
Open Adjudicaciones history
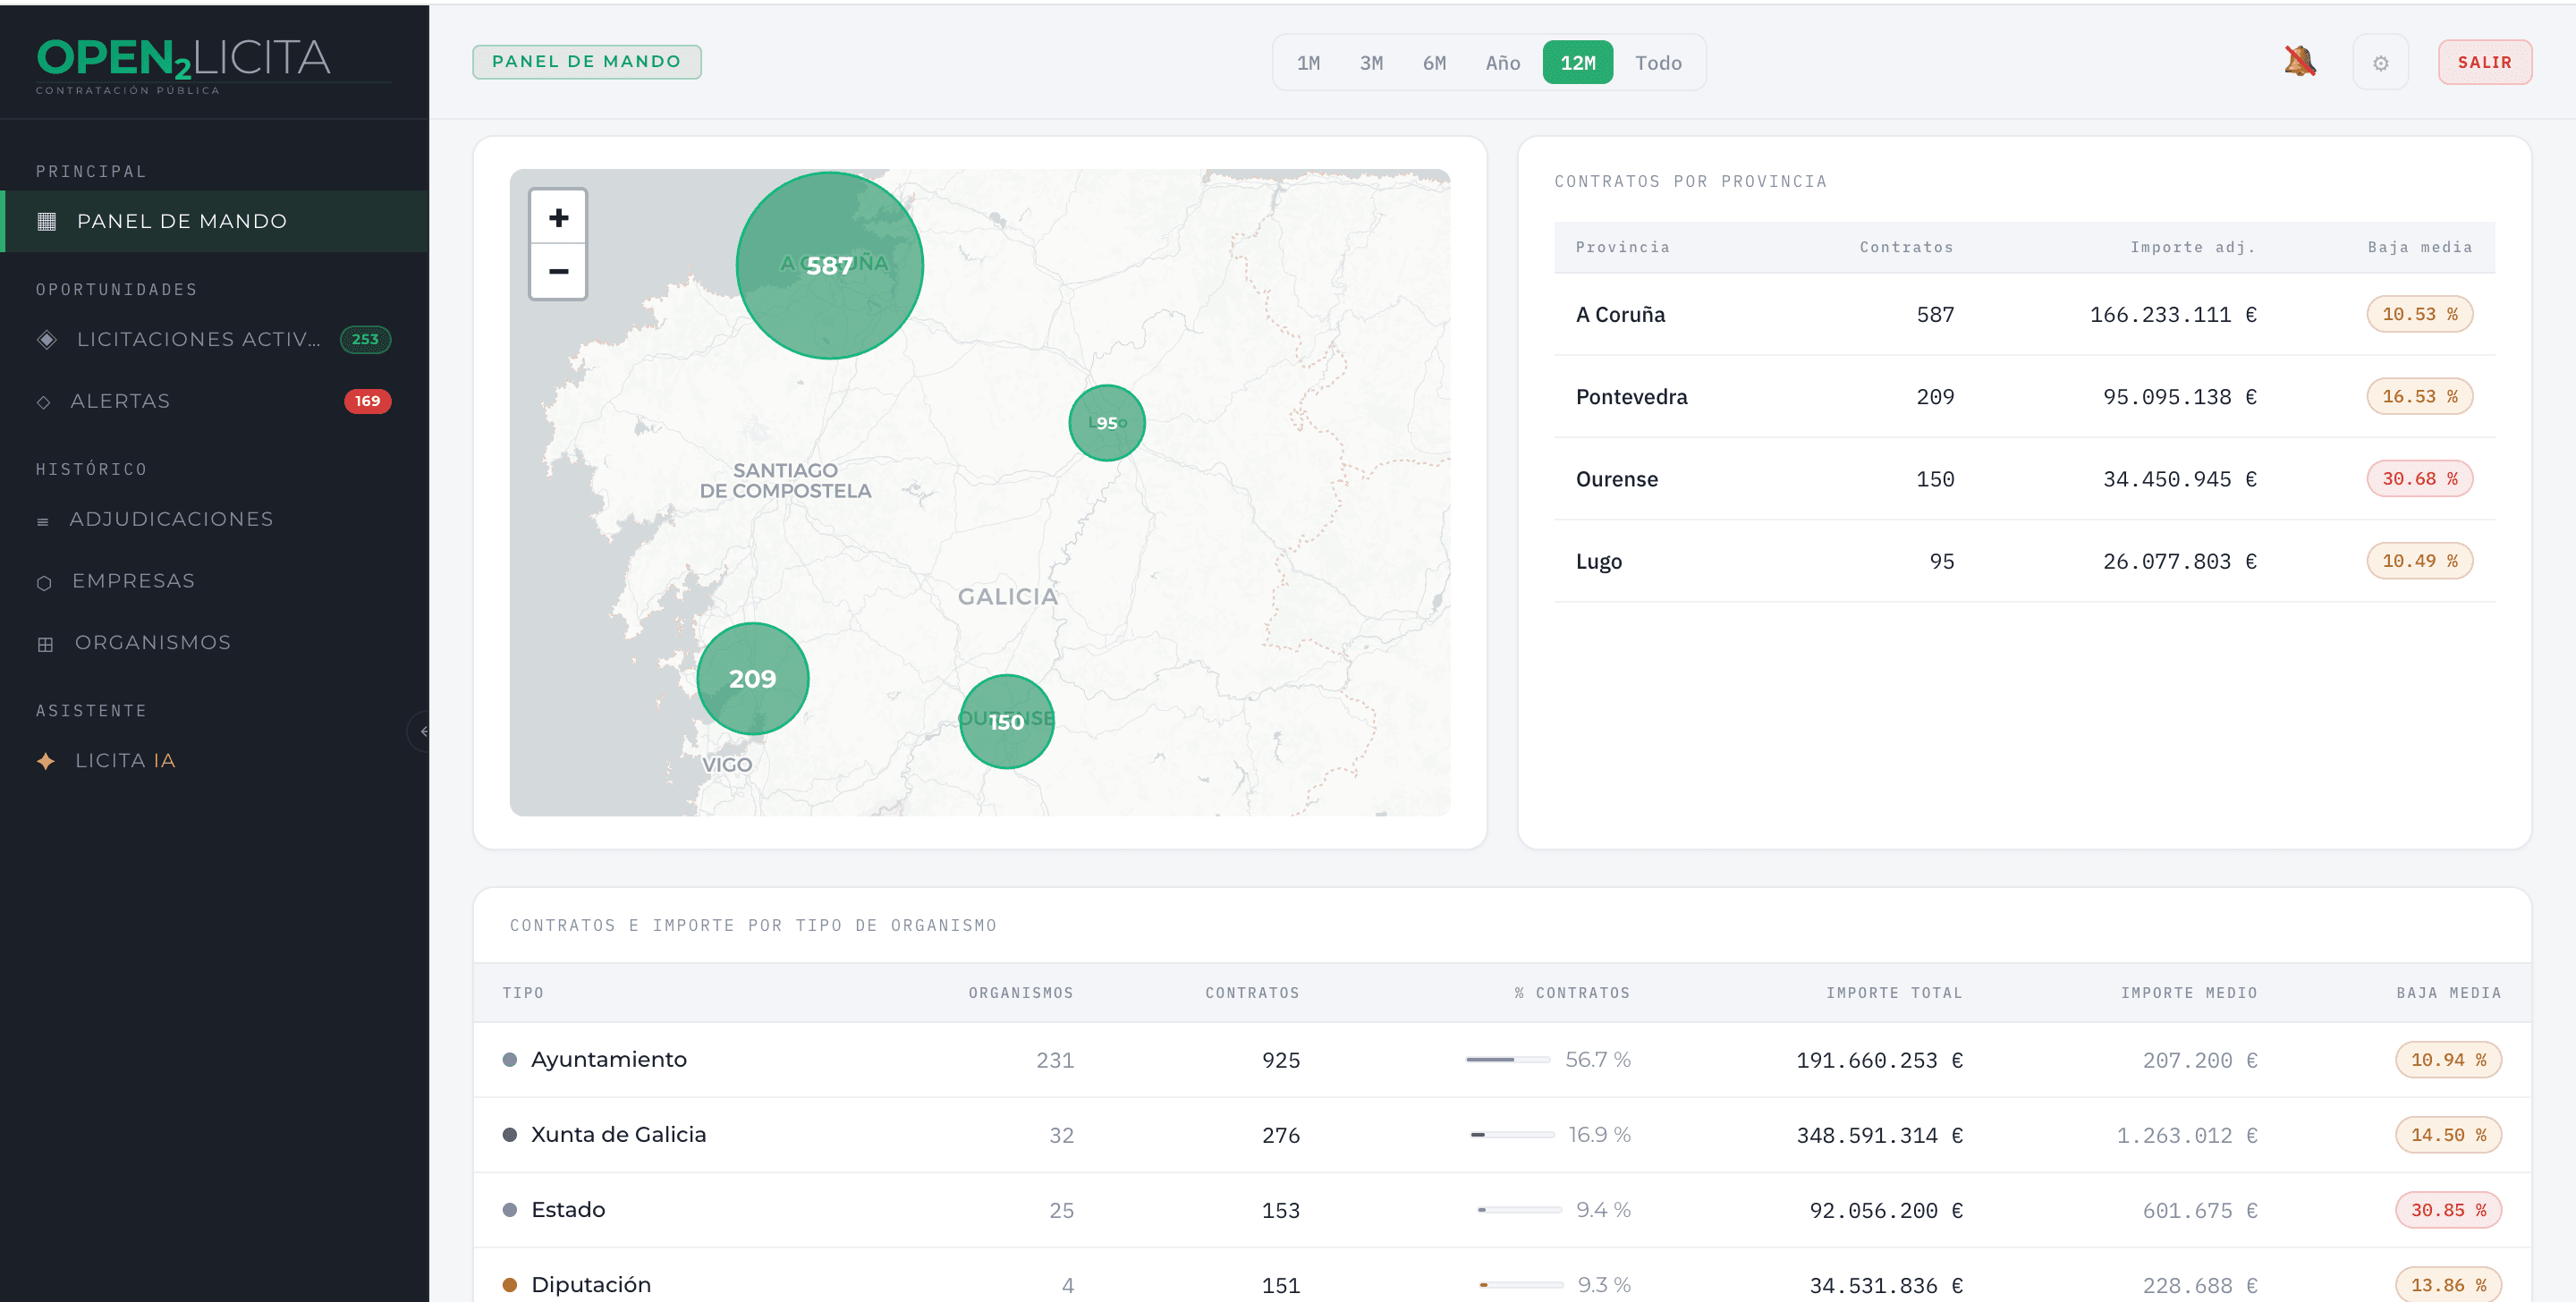click(x=214, y=519)
